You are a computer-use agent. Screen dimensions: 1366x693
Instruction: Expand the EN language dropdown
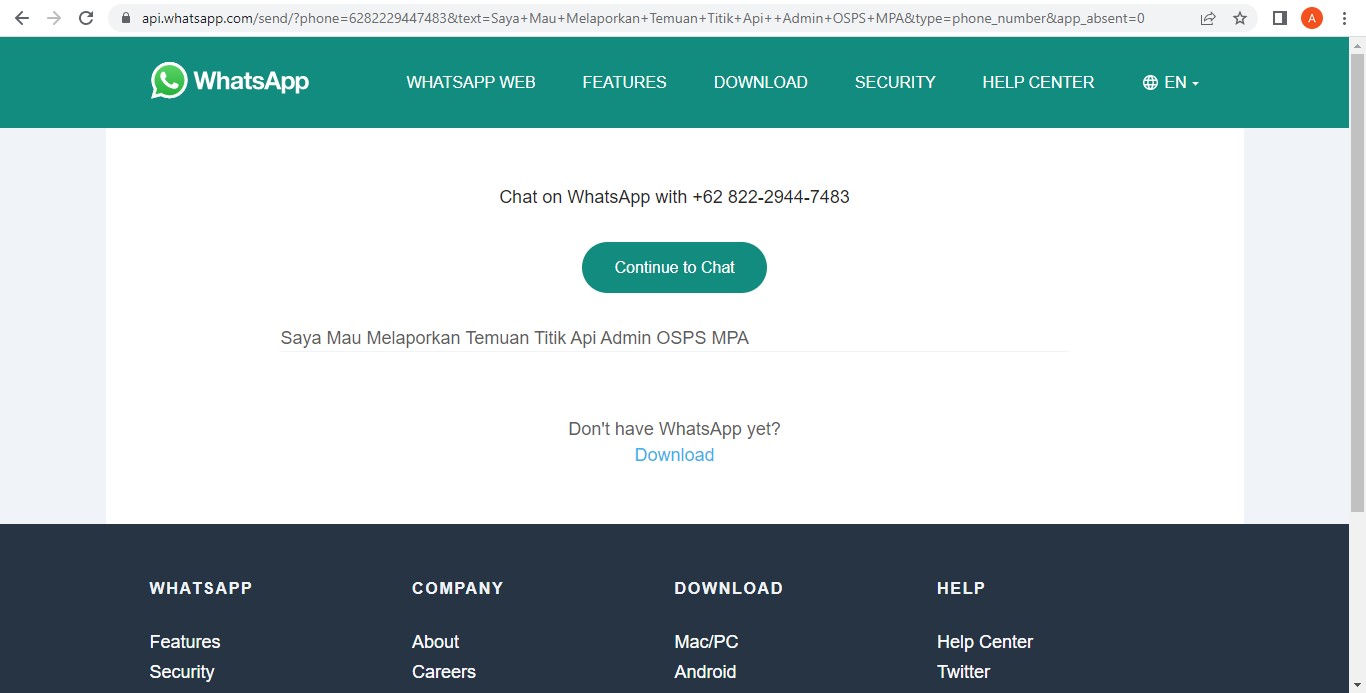tap(1170, 82)
